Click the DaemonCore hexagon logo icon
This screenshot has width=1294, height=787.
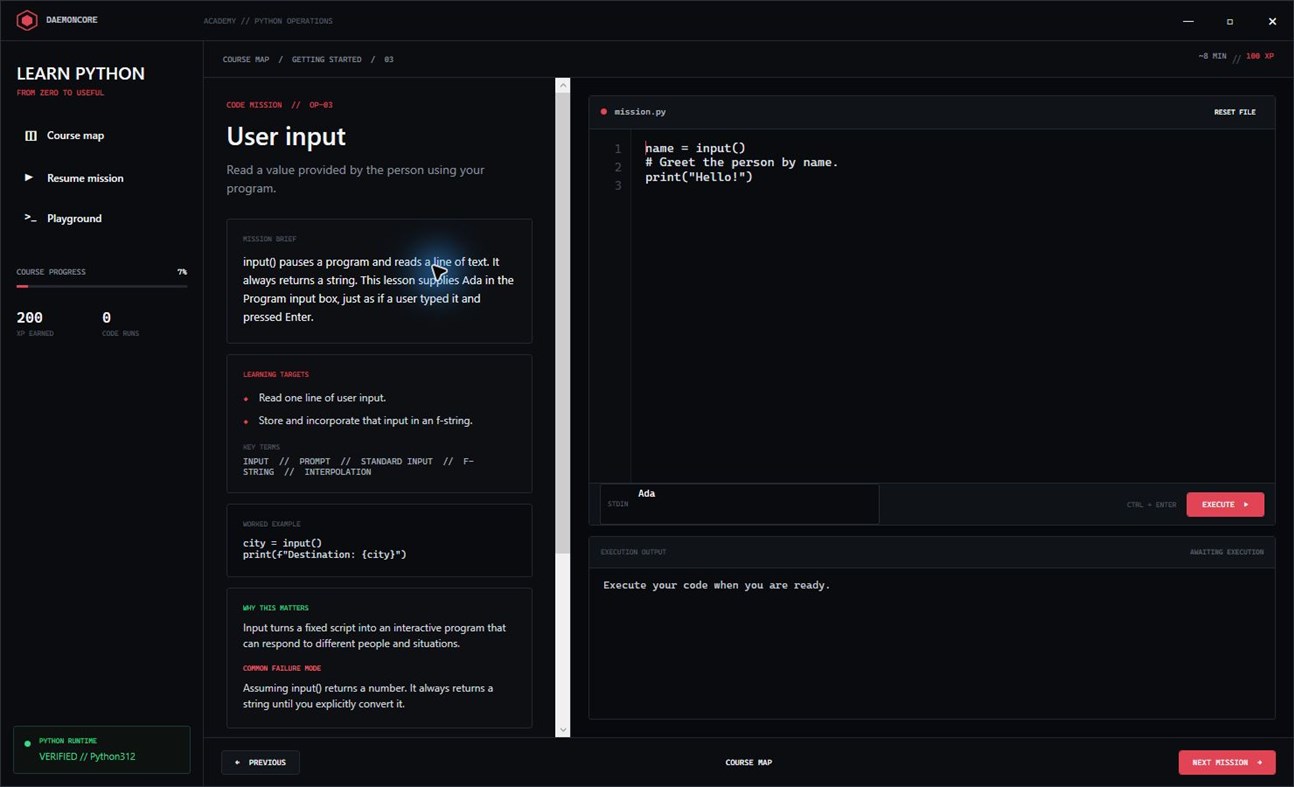(x=27, y=20)
